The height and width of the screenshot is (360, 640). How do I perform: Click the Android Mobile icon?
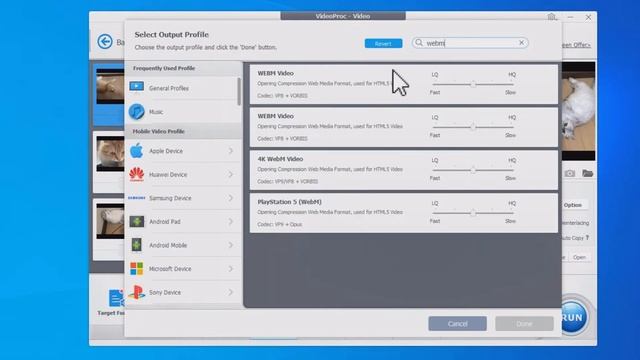[136, 245]
